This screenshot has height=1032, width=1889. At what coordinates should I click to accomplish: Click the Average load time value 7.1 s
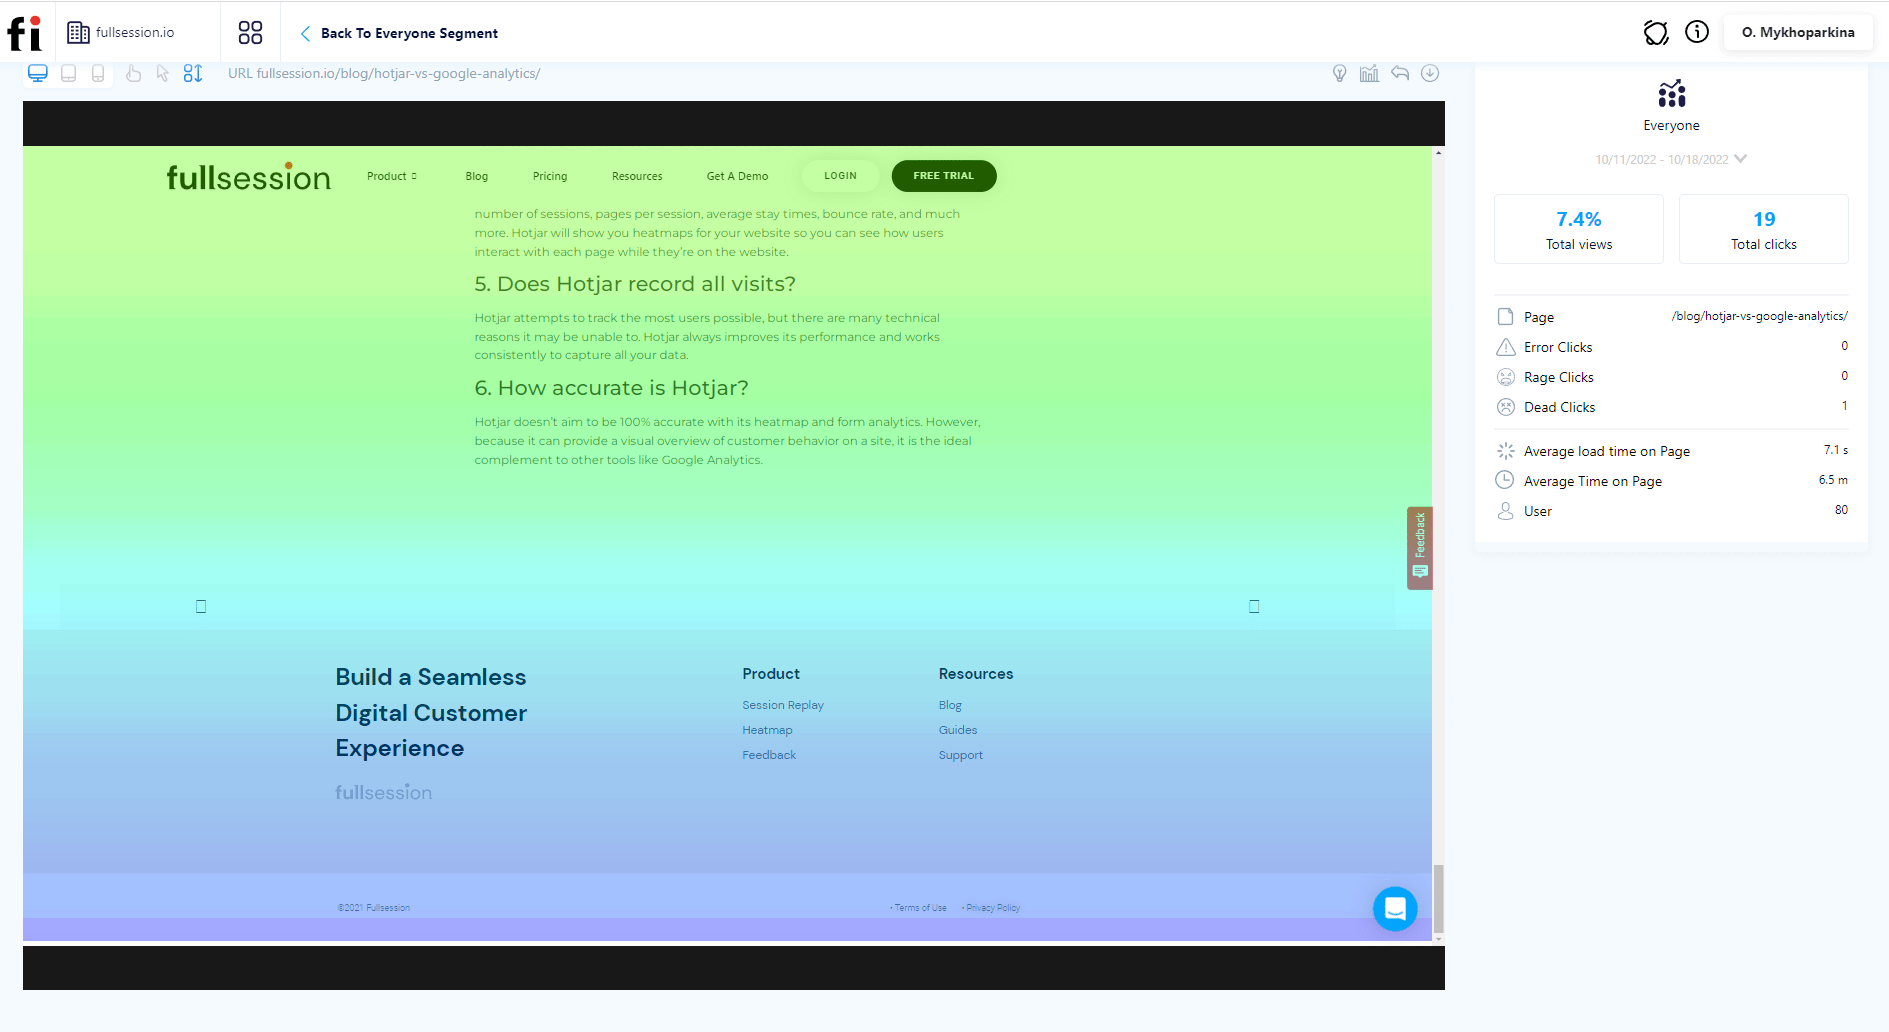click(x=1835, y=450)
